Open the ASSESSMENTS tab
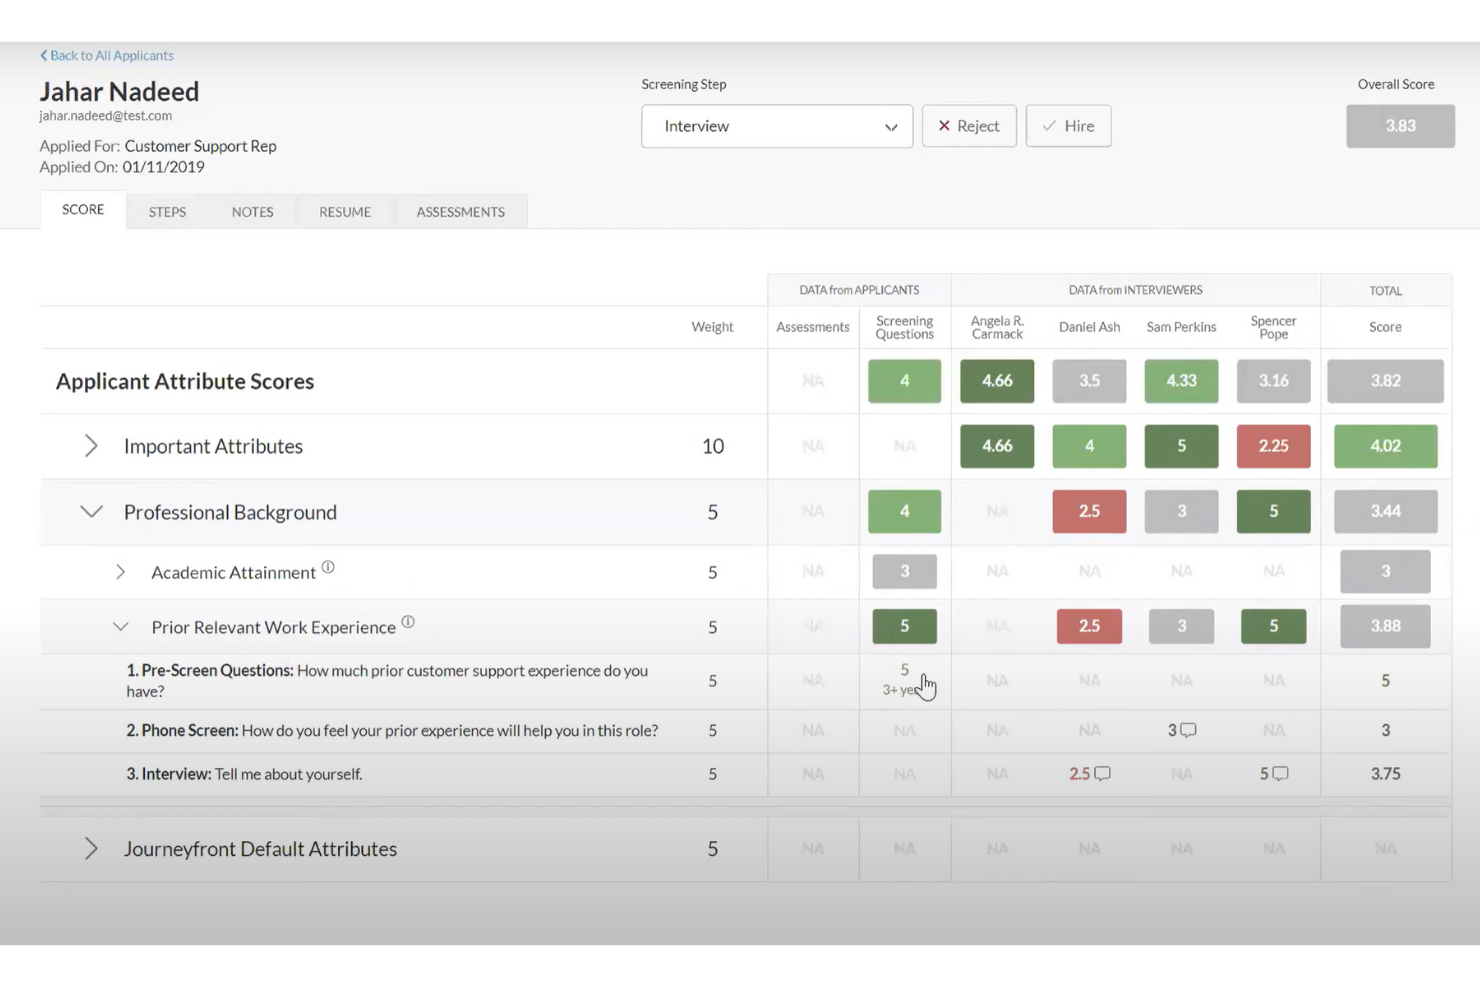Screen dimensions: 1480x987 point(460,211)
